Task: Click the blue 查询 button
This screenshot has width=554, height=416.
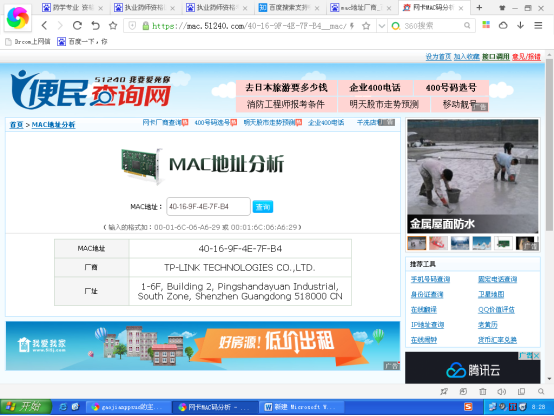Action: pyautogui.click(x=263, y=207)
